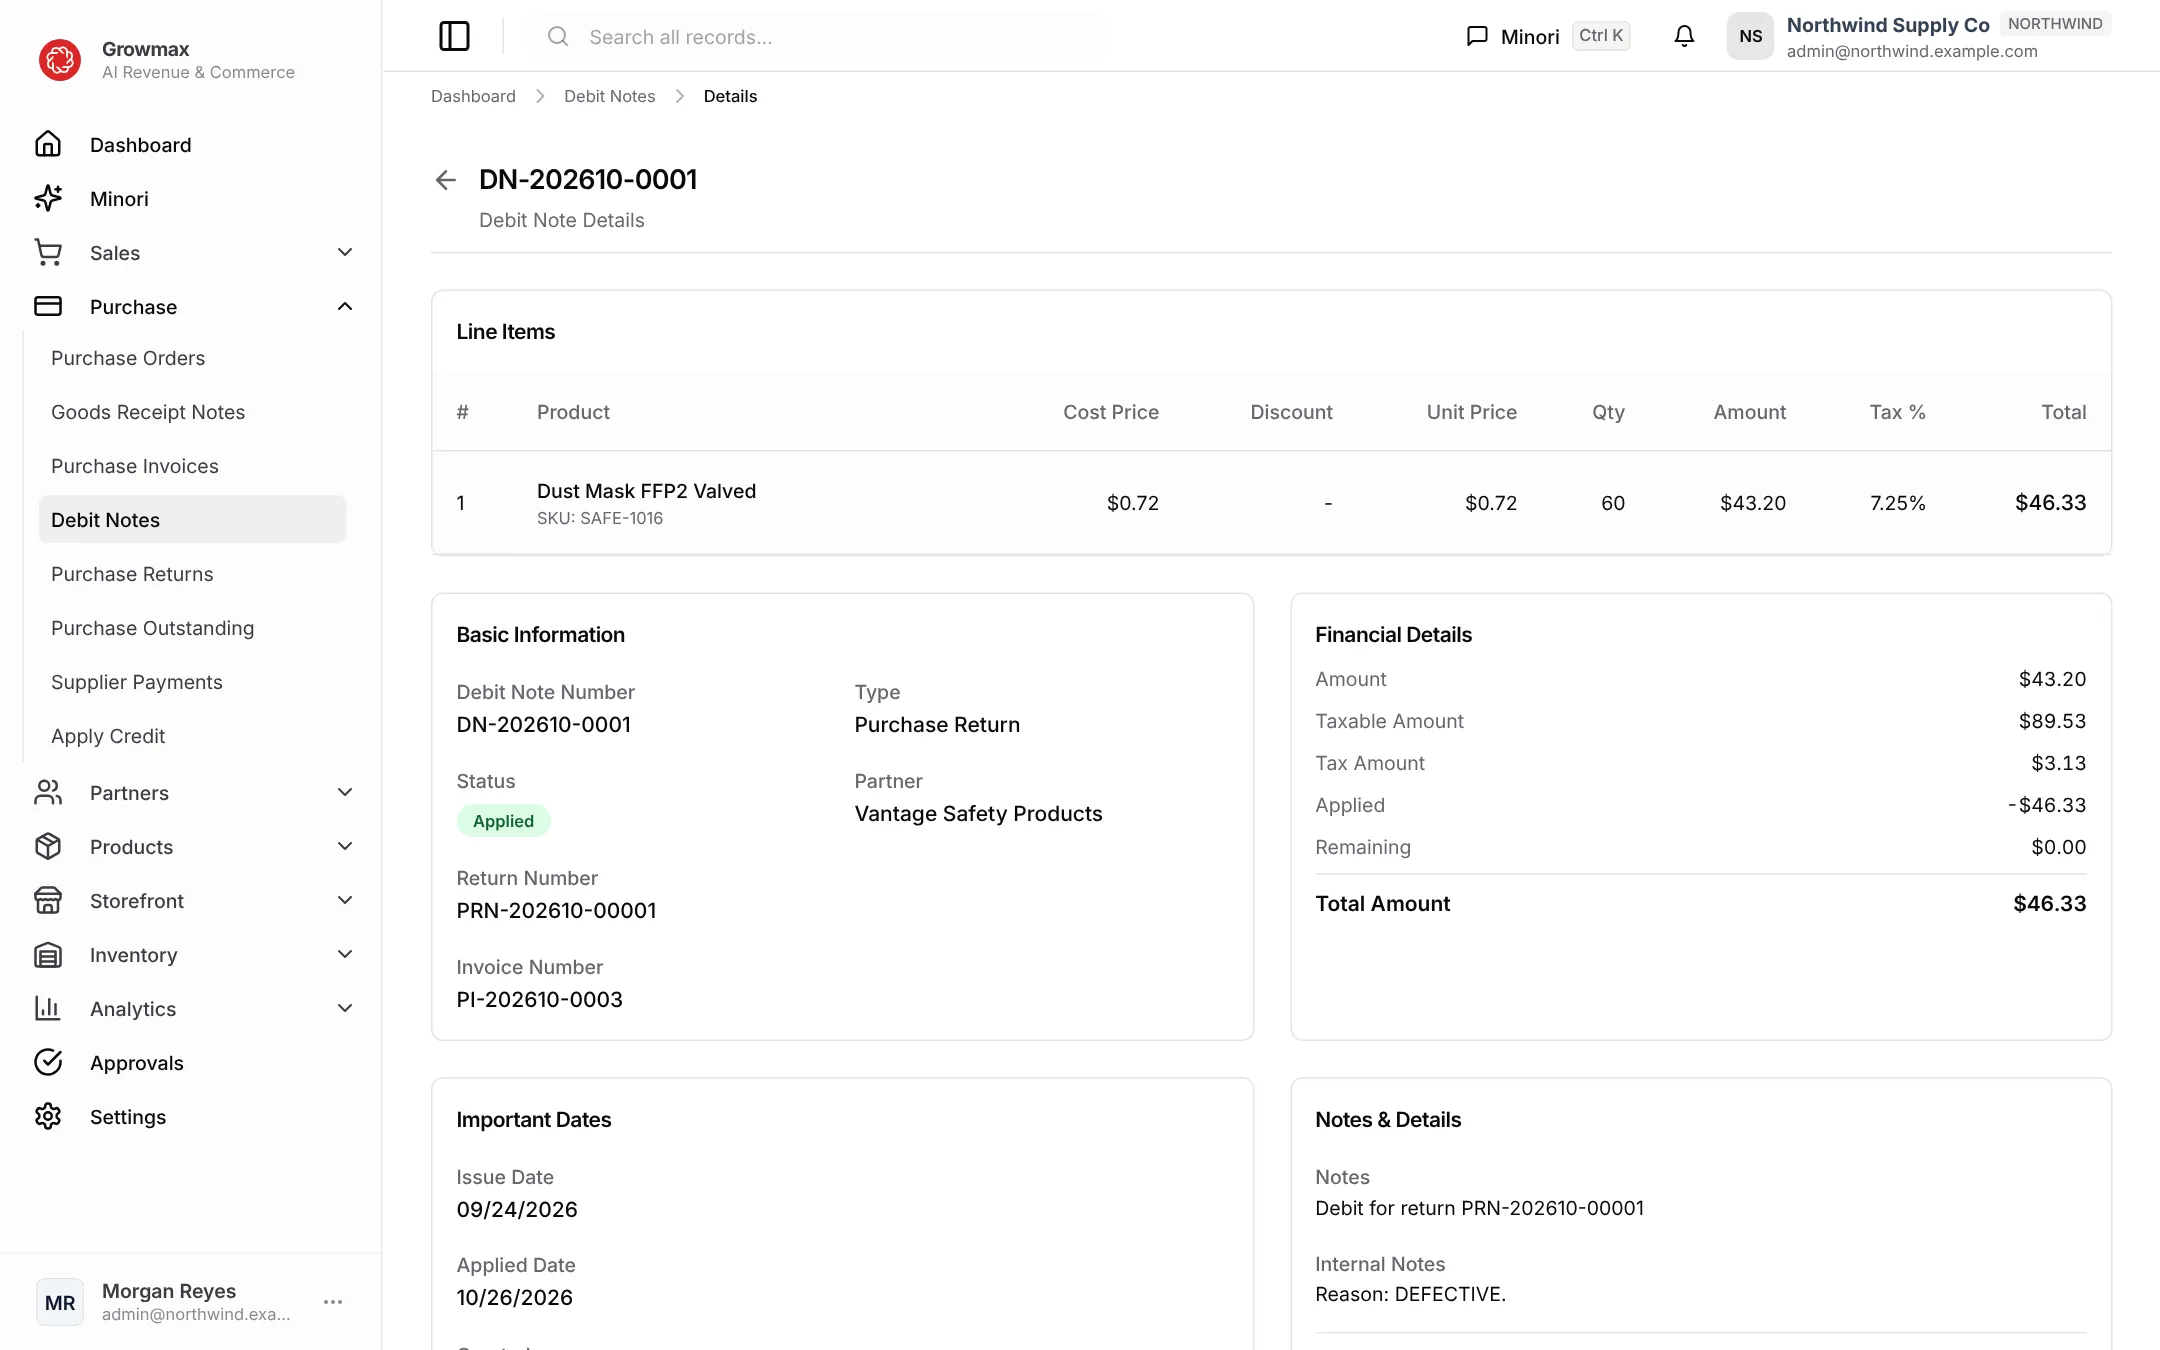Select Purchase Invoices in sidebar
Image resolution: width=2160 pixels, height=1350 pixels.
click(192, 466)
